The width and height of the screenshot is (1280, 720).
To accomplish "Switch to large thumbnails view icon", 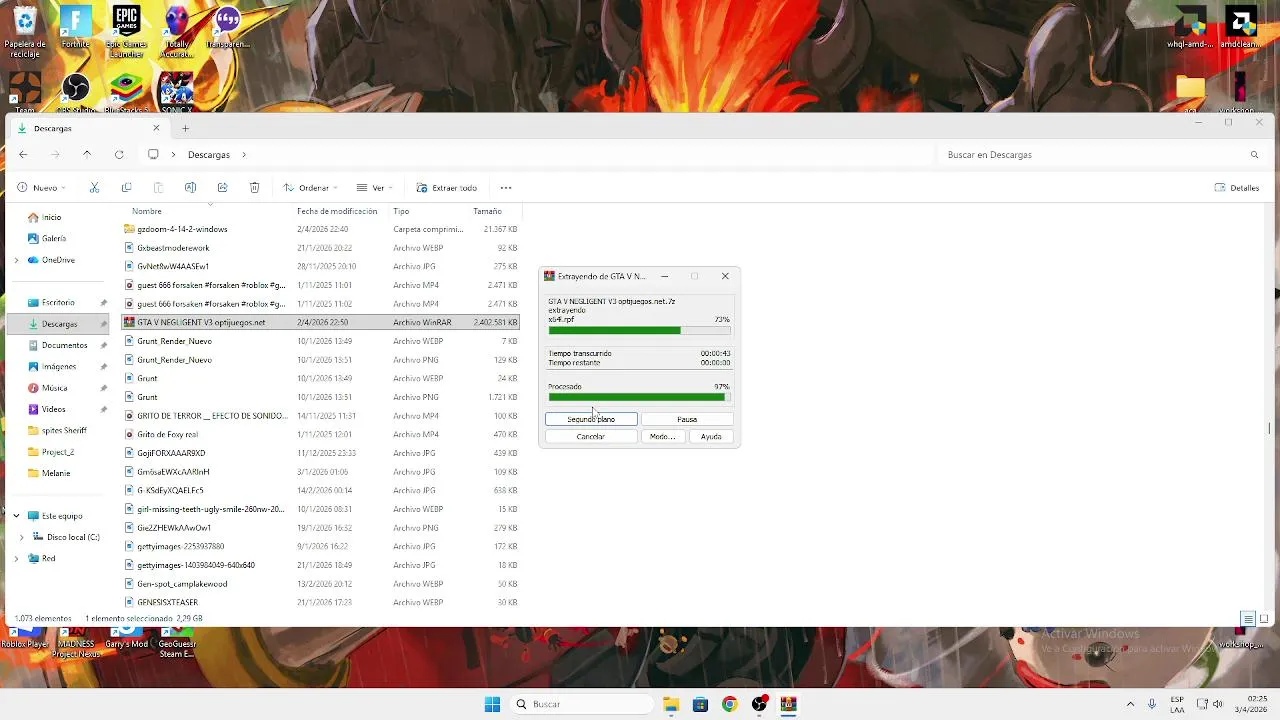I will click(1262, 619).
